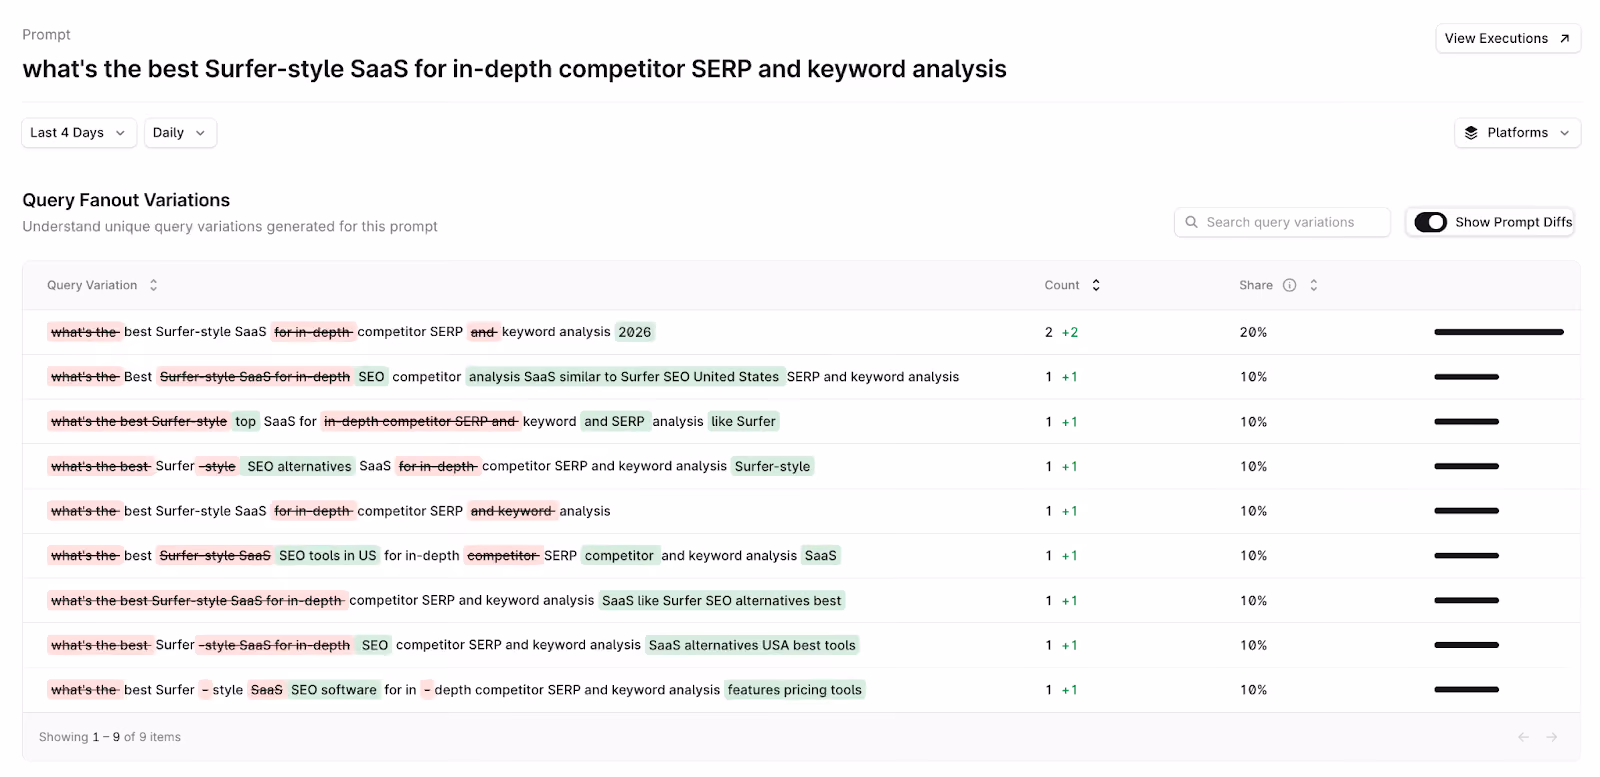The height and width of the screenshot is (777, 1600).
Task: Click 'Showing 1 – 9 of 9 items' text
Action: (x=110, y=737)
